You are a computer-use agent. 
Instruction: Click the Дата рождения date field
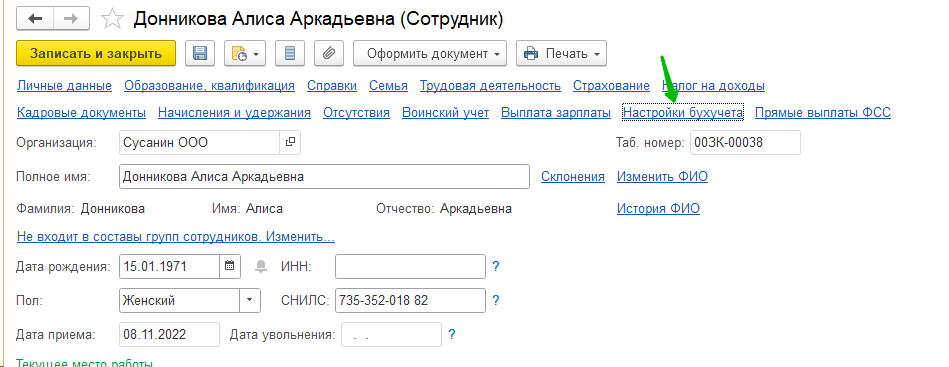point(169,266)
